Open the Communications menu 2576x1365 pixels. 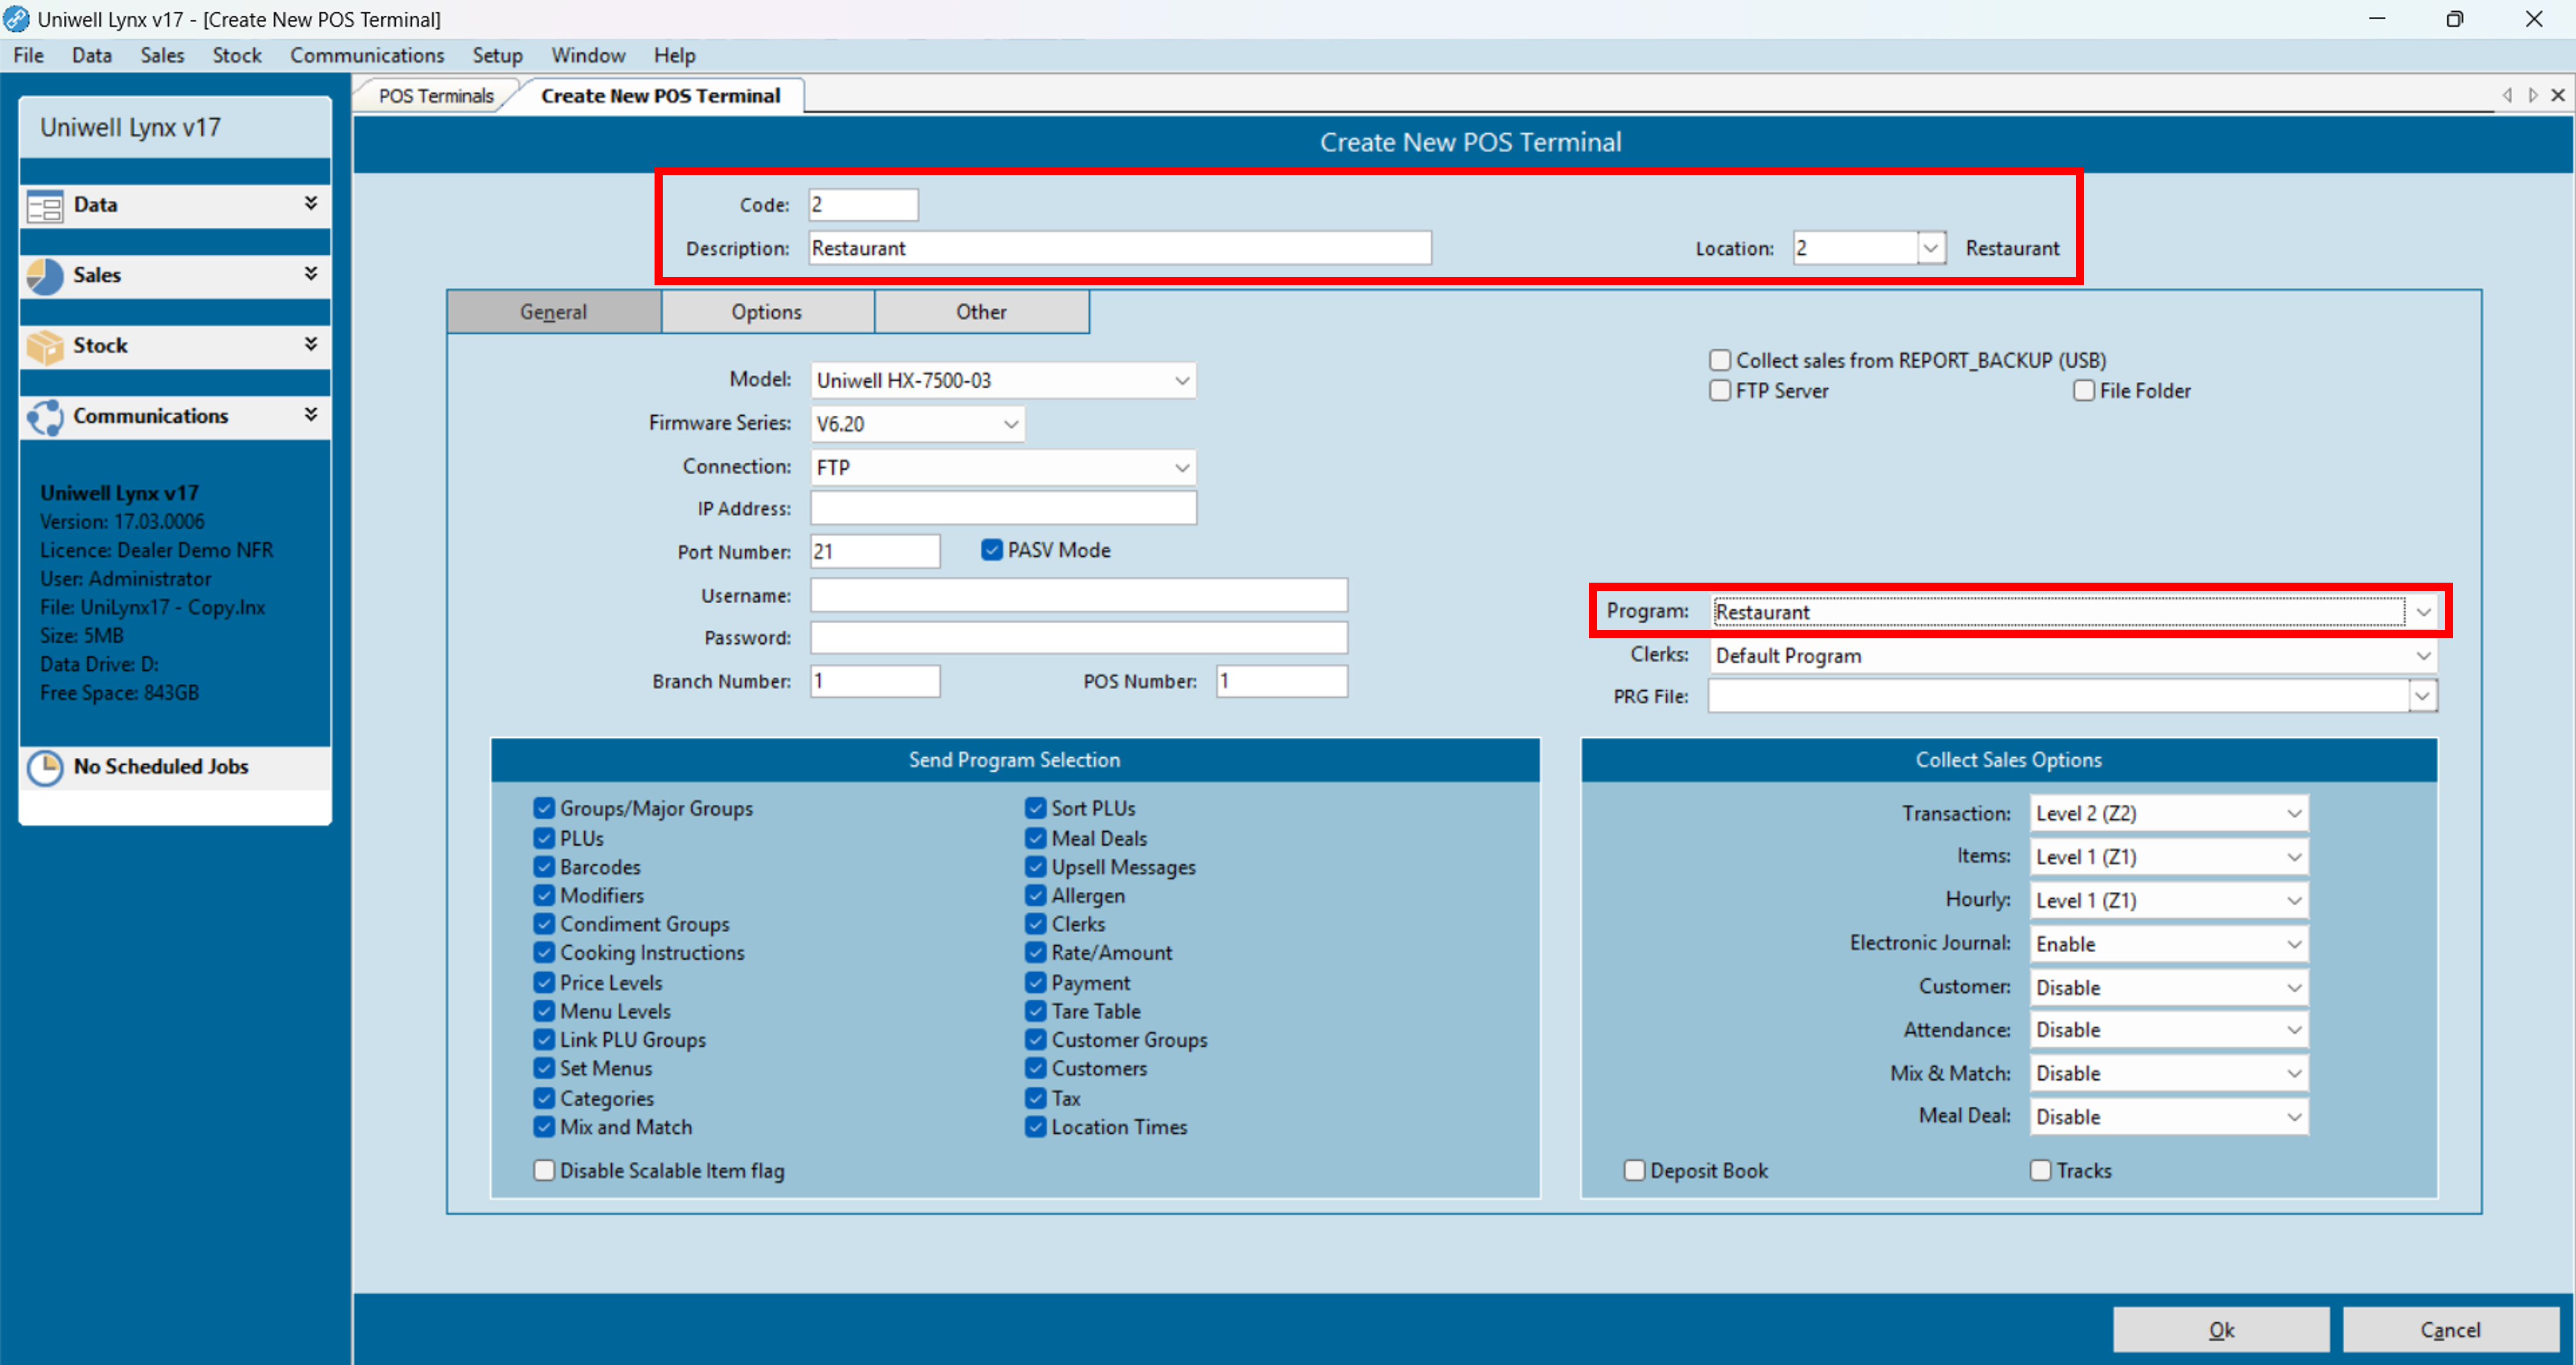click(x=367, y=55)
